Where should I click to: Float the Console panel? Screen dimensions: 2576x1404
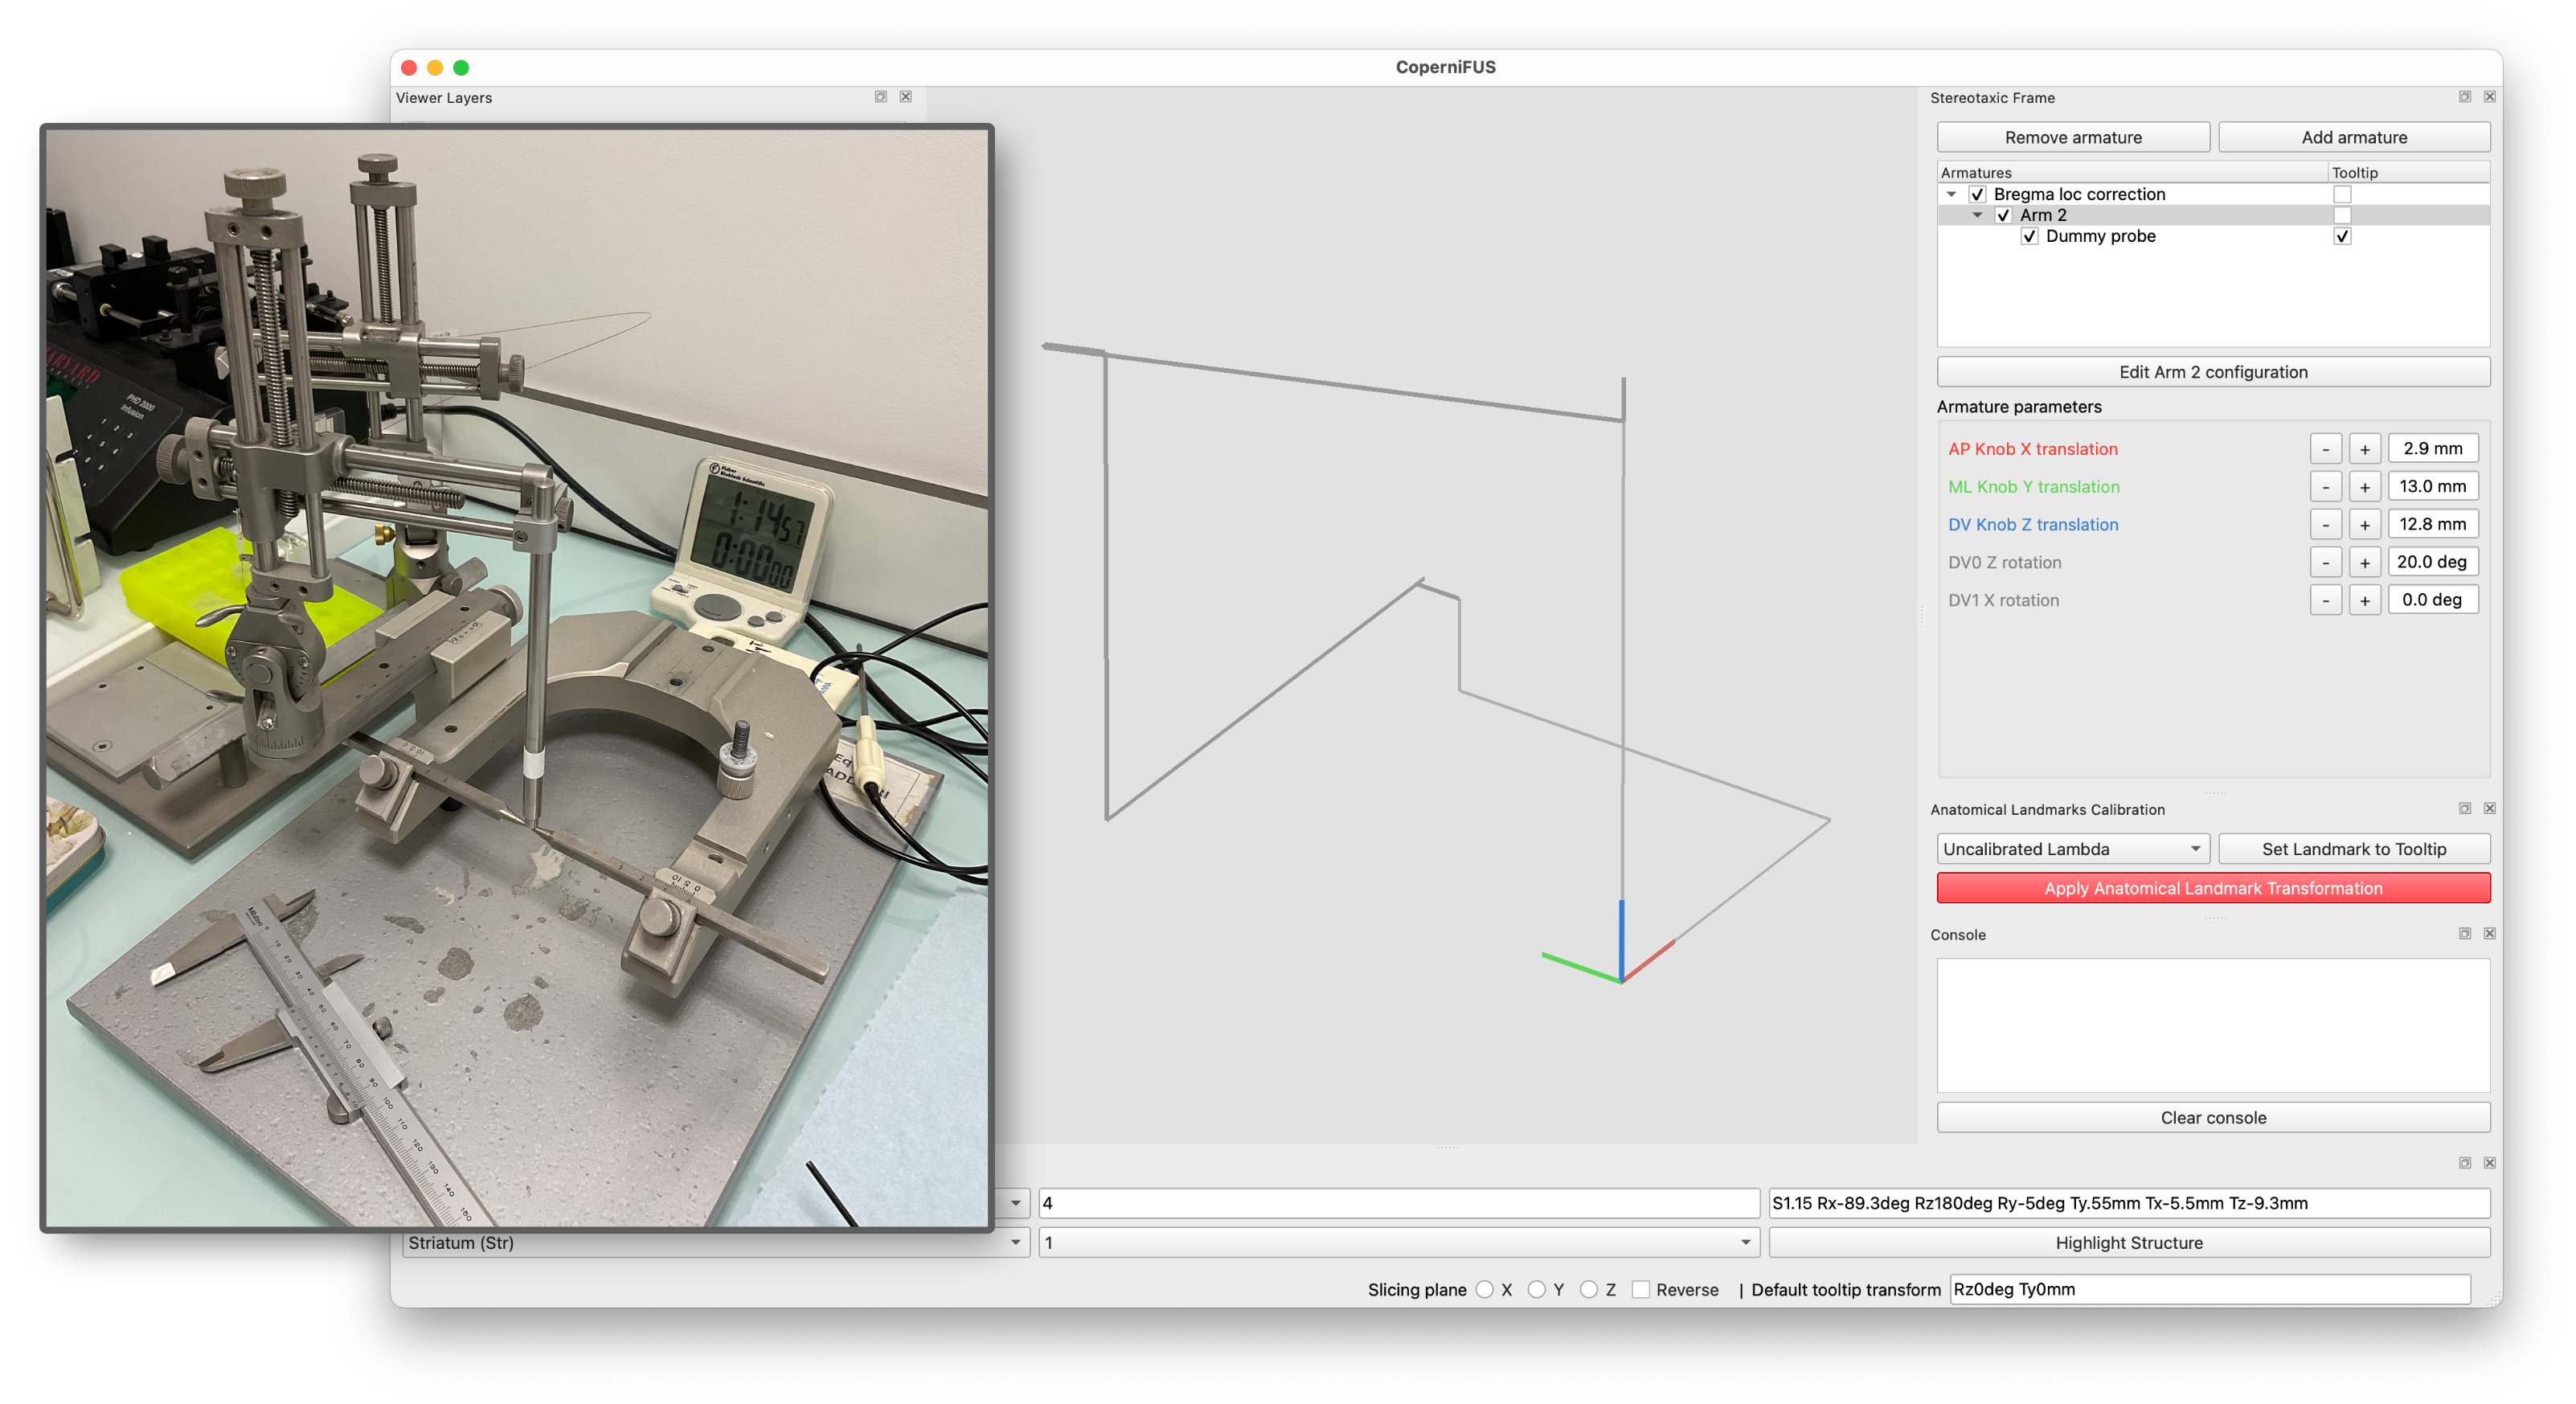pyautogui.click(x=2465, y=933)
